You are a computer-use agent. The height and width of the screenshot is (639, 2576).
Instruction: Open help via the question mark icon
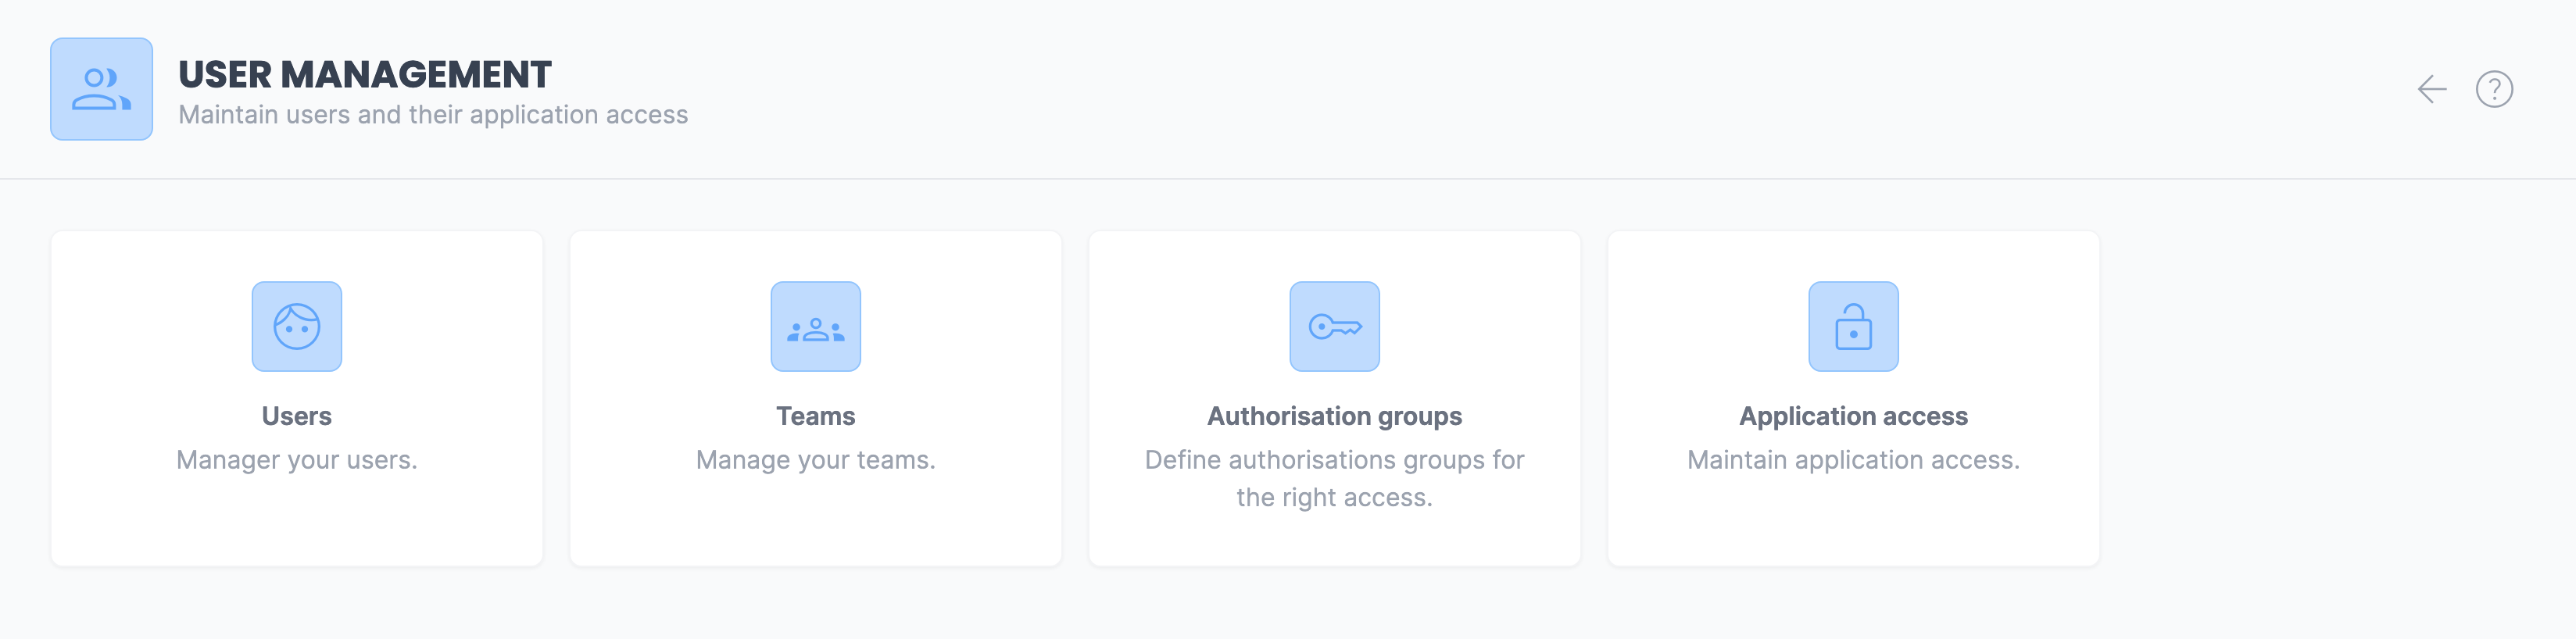[x=2494, y=89]
